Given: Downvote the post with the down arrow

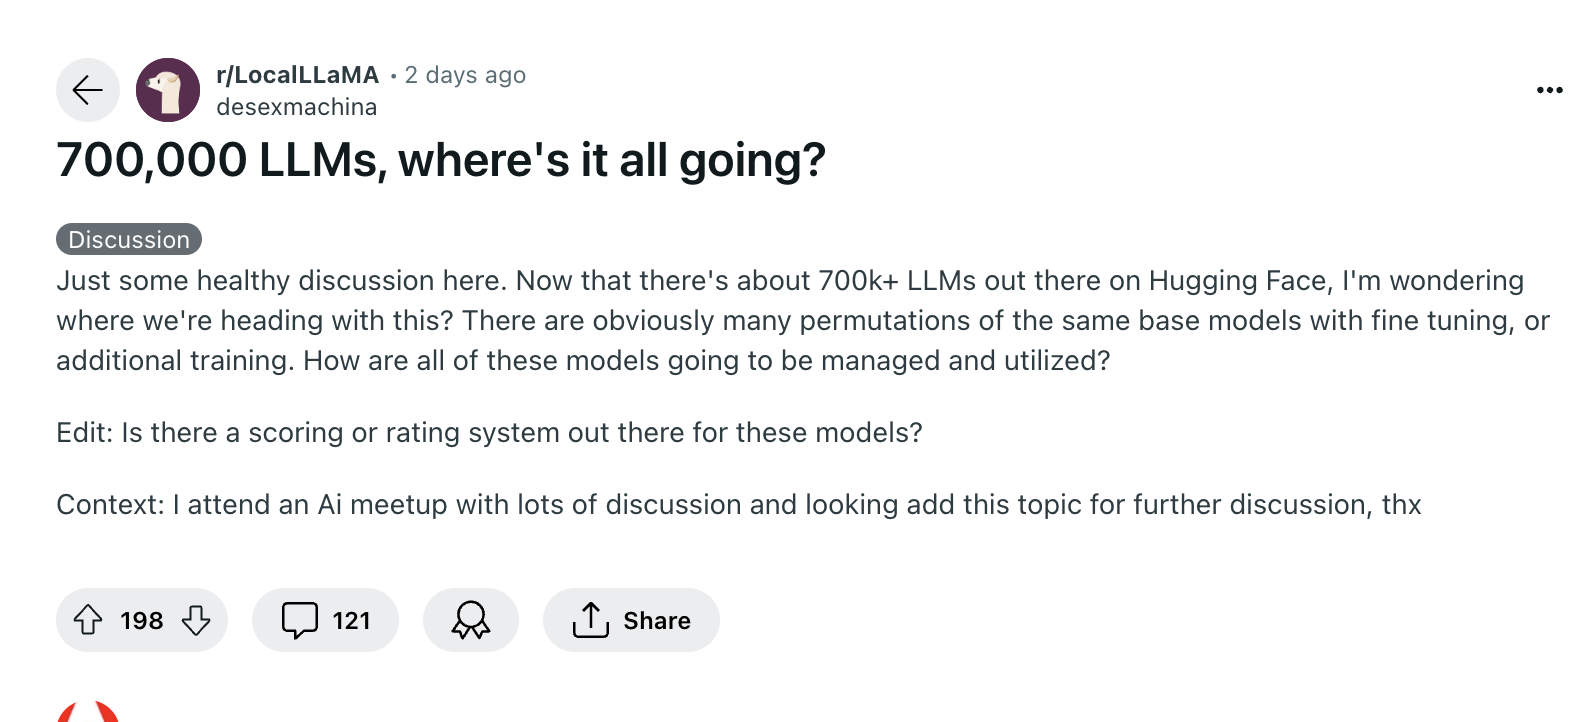Looking at the screenshot, I should (x=196, y=620).
